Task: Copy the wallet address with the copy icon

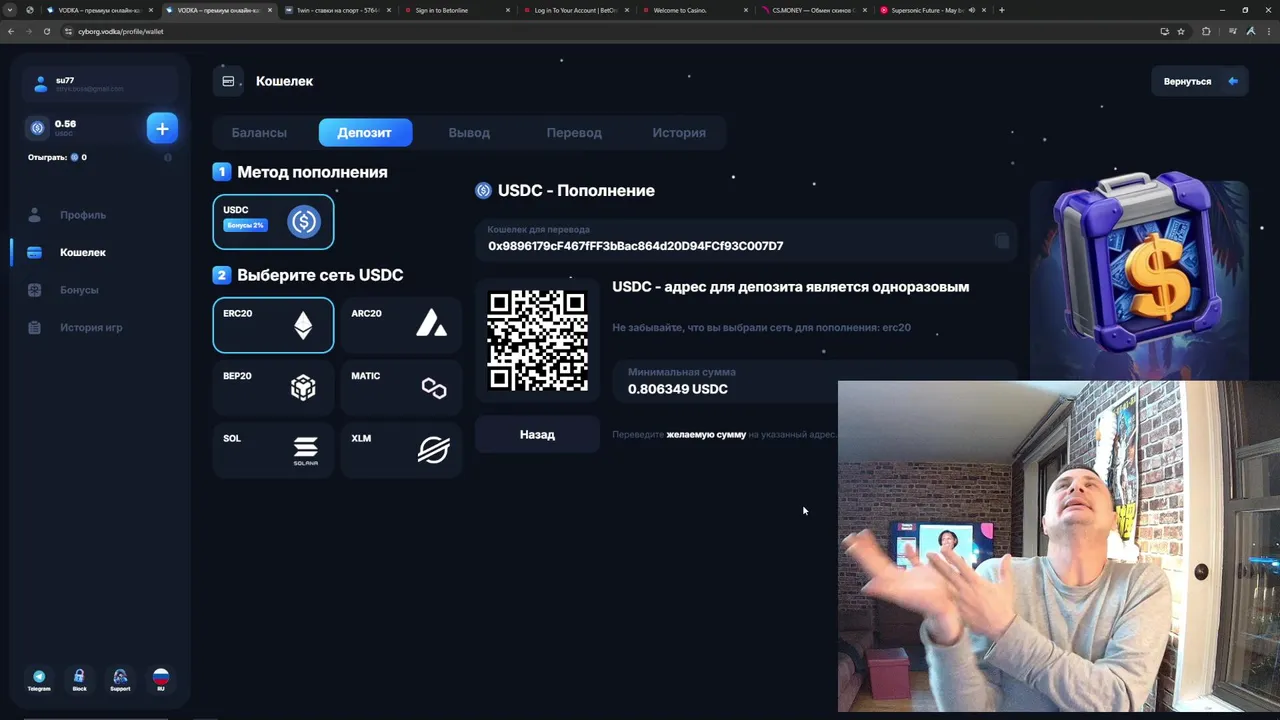Action: (x=1001, y=241)
